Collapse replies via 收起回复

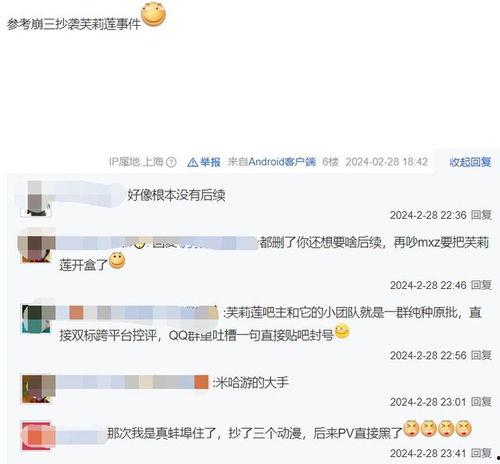coord(470,162)
